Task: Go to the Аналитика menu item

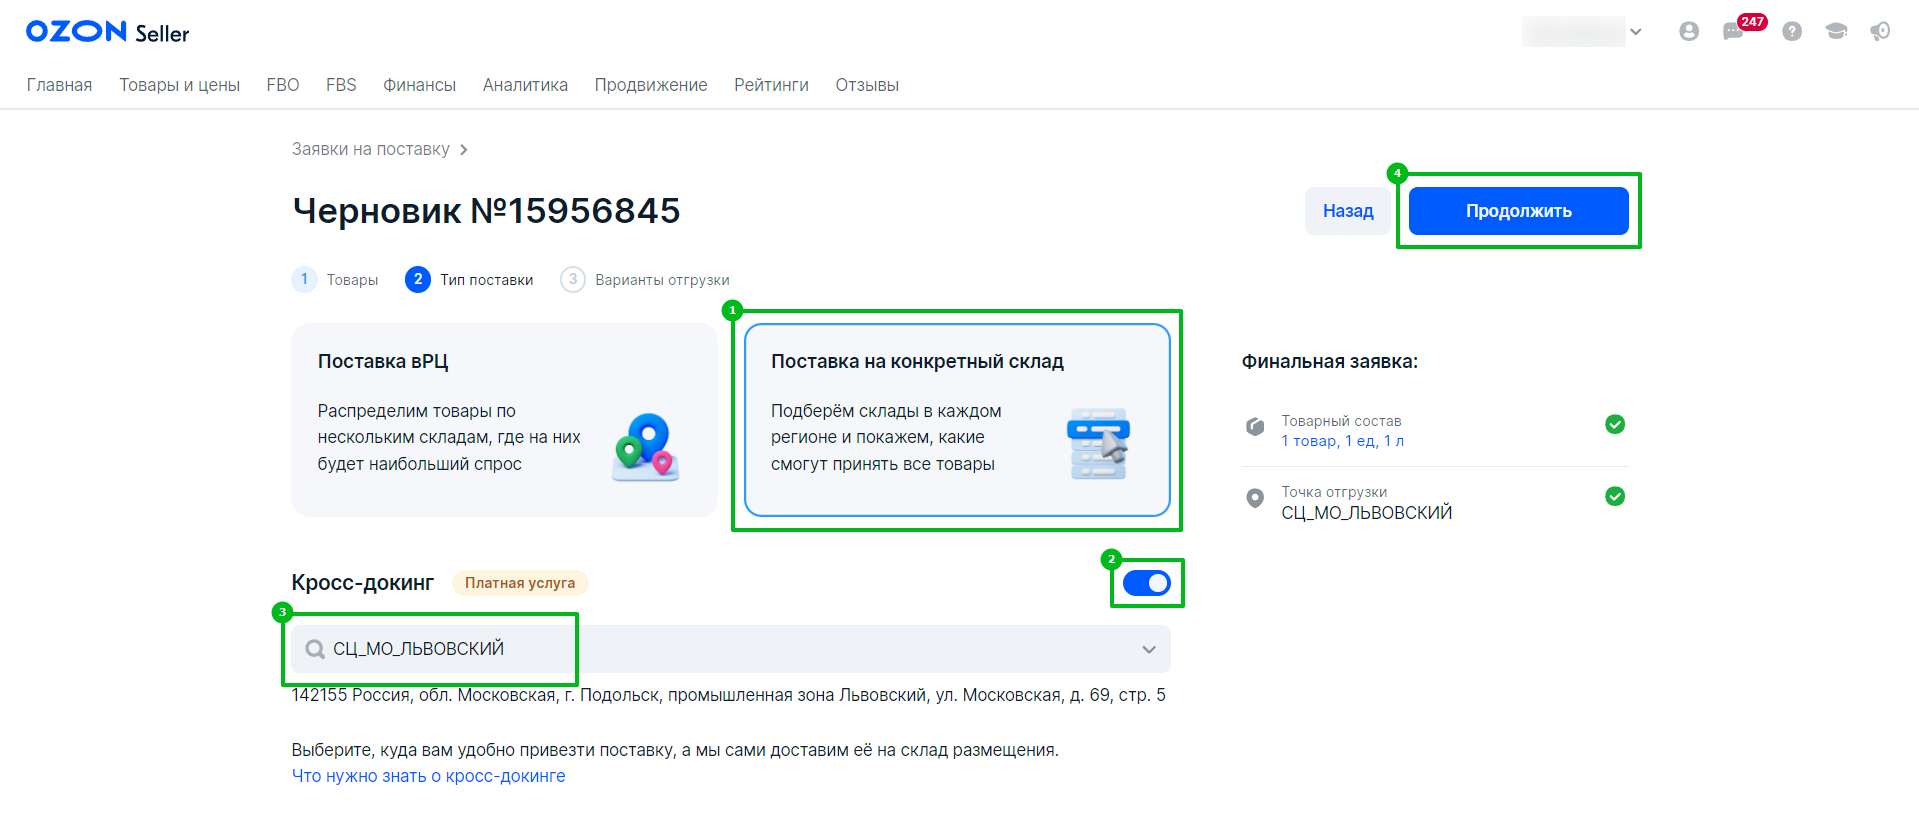Action: [x=525, y=85]
